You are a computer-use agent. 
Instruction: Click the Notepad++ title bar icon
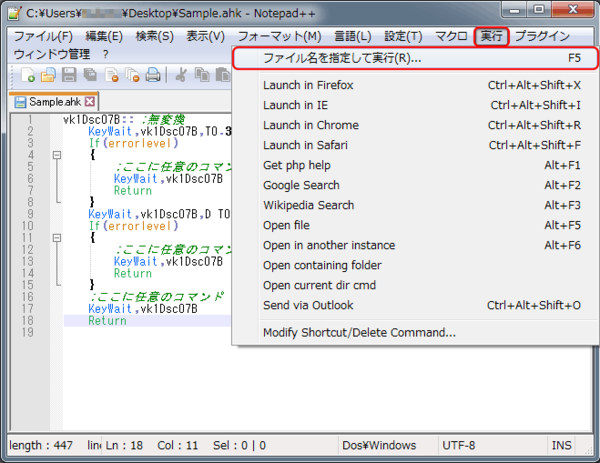tap(15, 13)
